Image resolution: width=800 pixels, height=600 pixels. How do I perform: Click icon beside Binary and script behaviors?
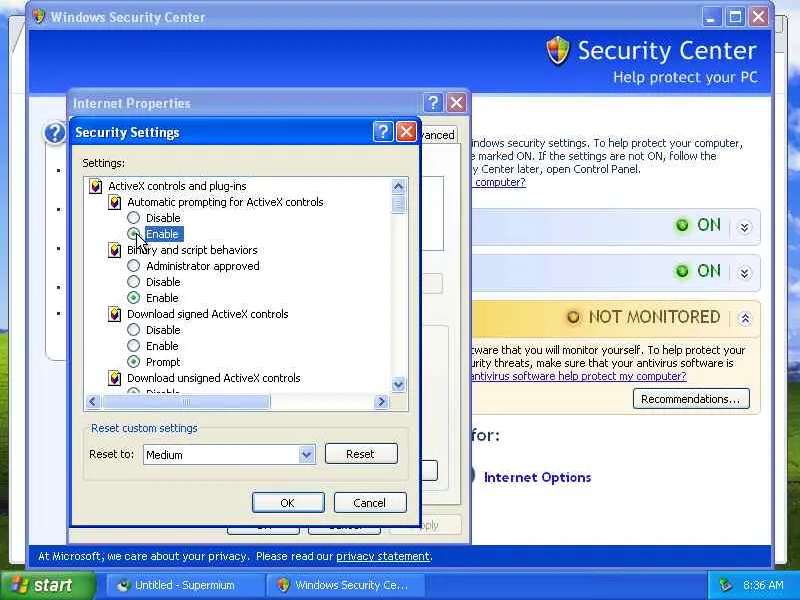[x=115, y=250]
